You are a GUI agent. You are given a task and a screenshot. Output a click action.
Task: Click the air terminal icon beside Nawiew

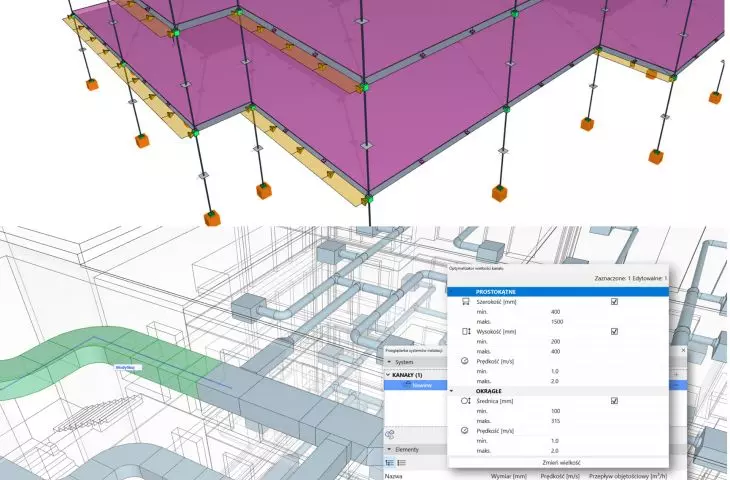coord(407,385)
